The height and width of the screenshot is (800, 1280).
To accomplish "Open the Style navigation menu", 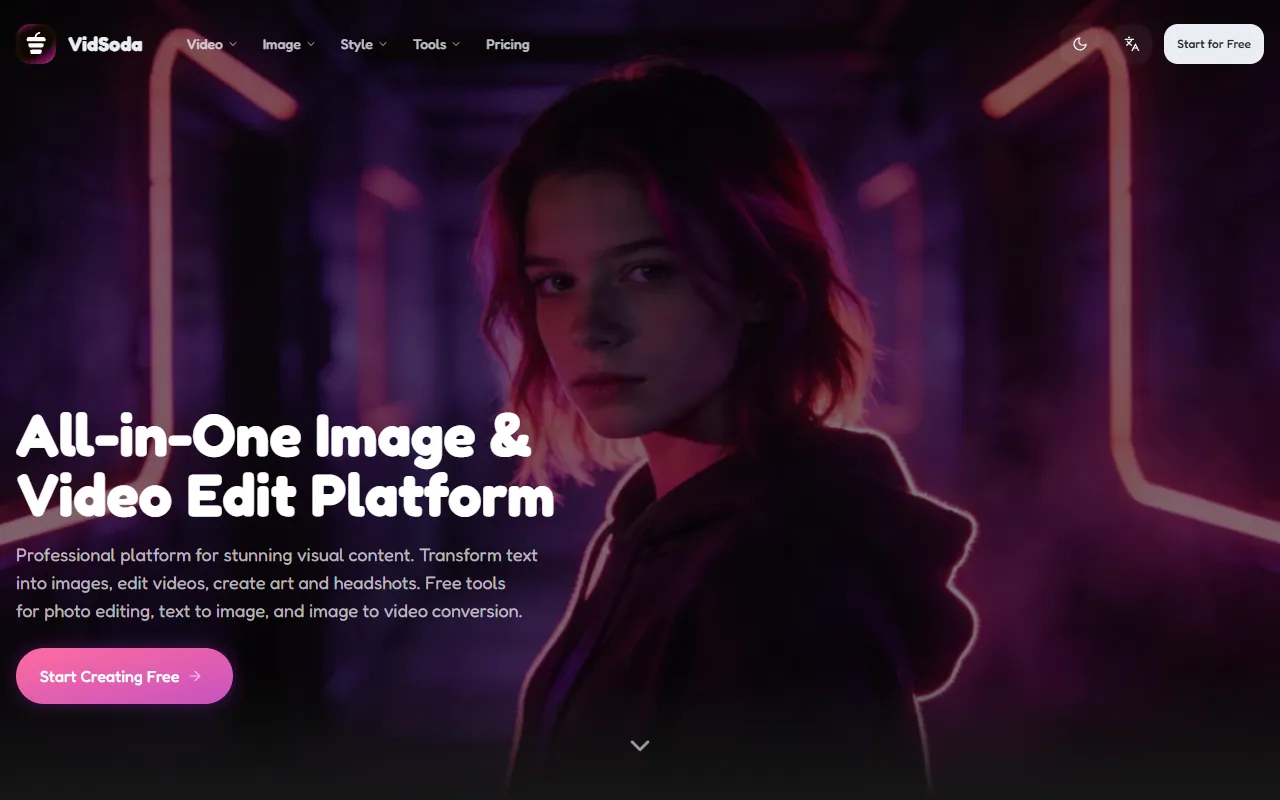I will click(356, 44).
